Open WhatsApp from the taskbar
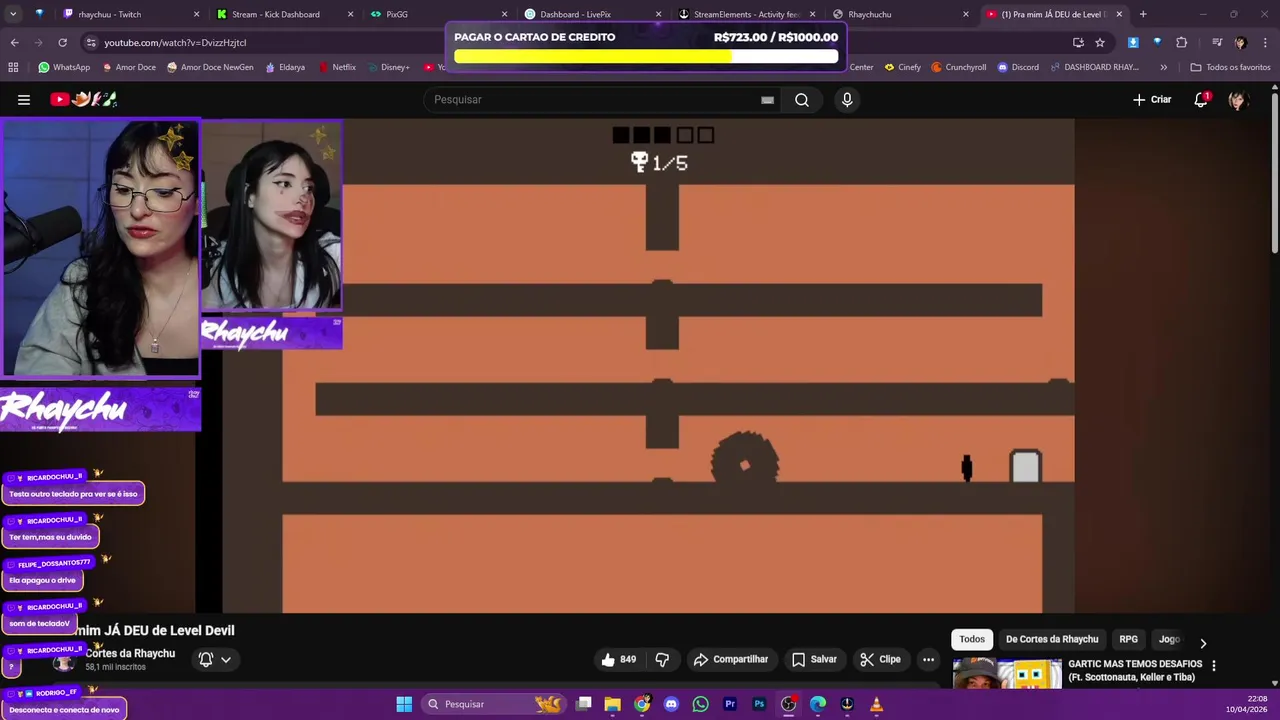Screen dimensions: 1280x720 (700, 704)
